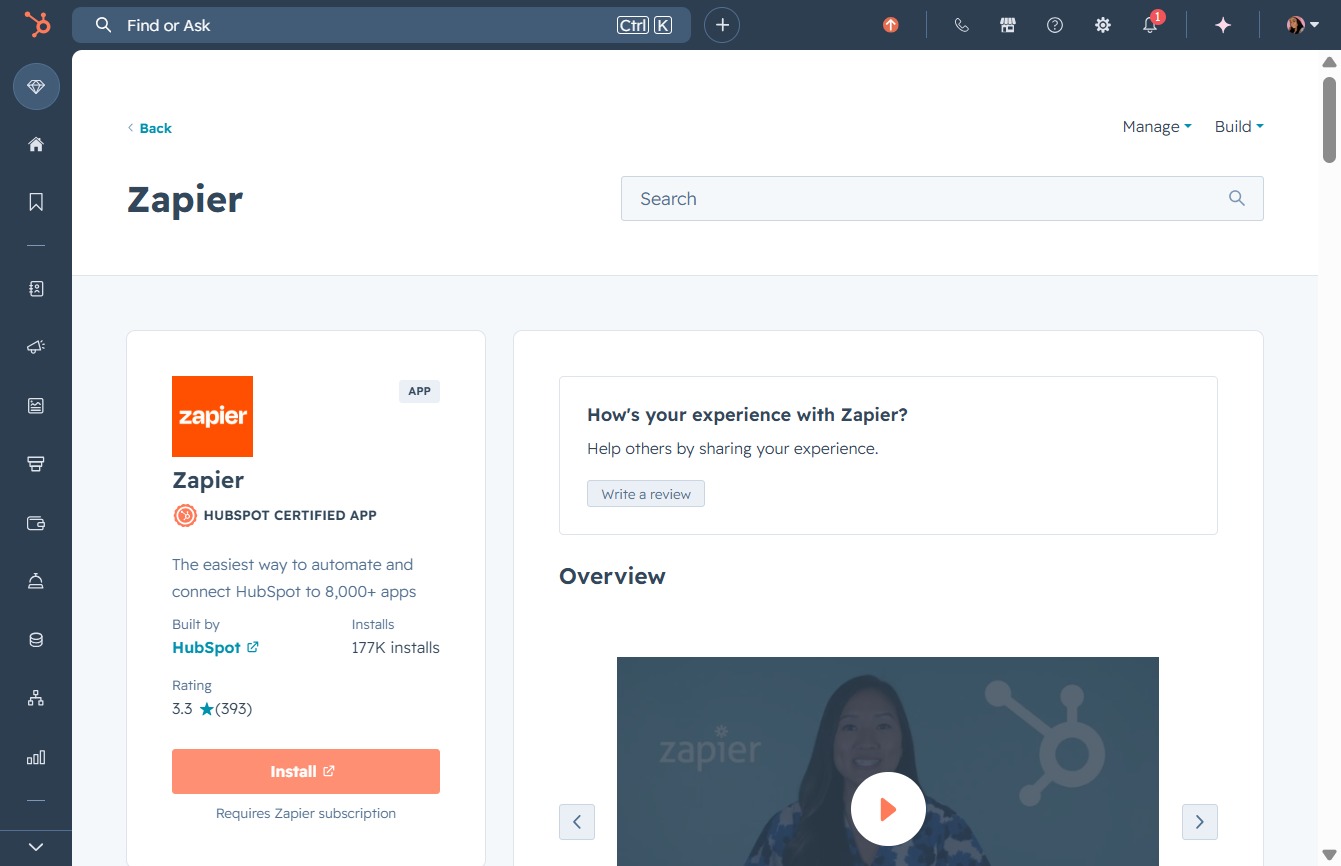
Task: Open the Reporting bar chart sidebar icon
Action: point(36,757)
